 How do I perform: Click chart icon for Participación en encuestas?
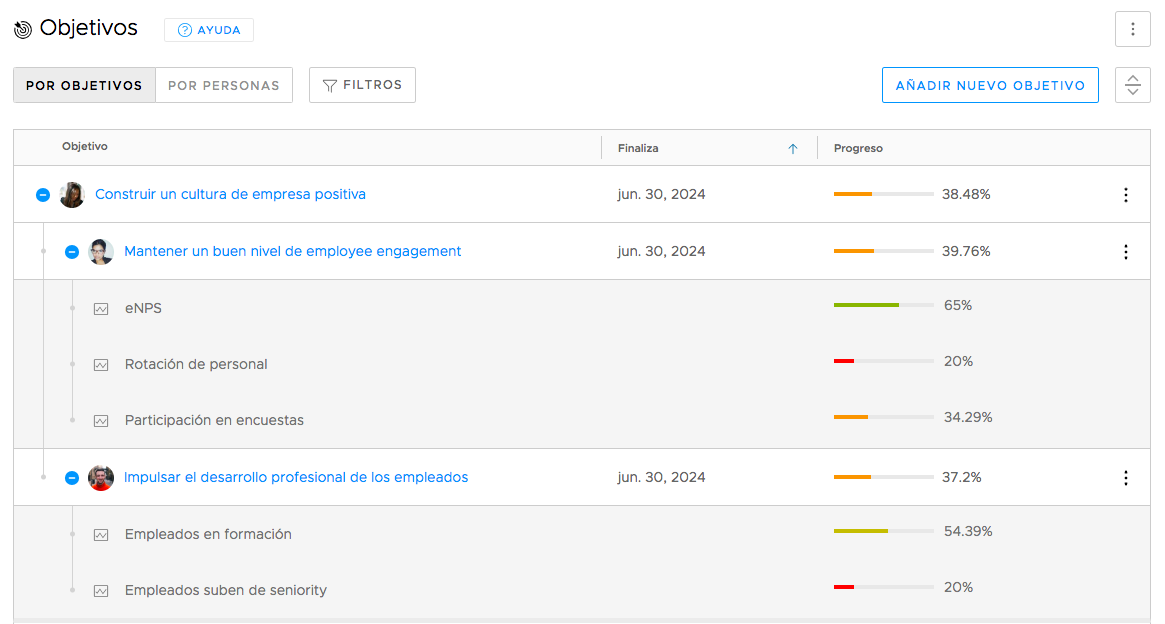click(101, 421)
